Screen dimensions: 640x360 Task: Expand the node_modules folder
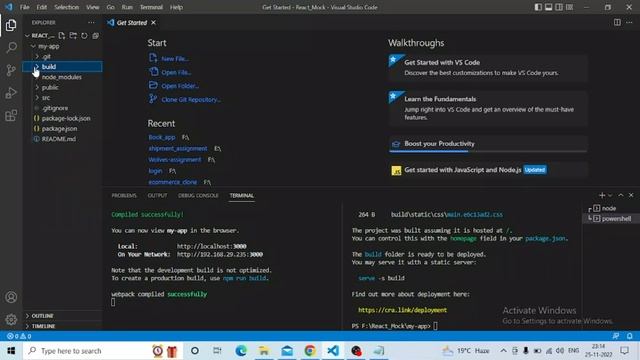(62, 77)
